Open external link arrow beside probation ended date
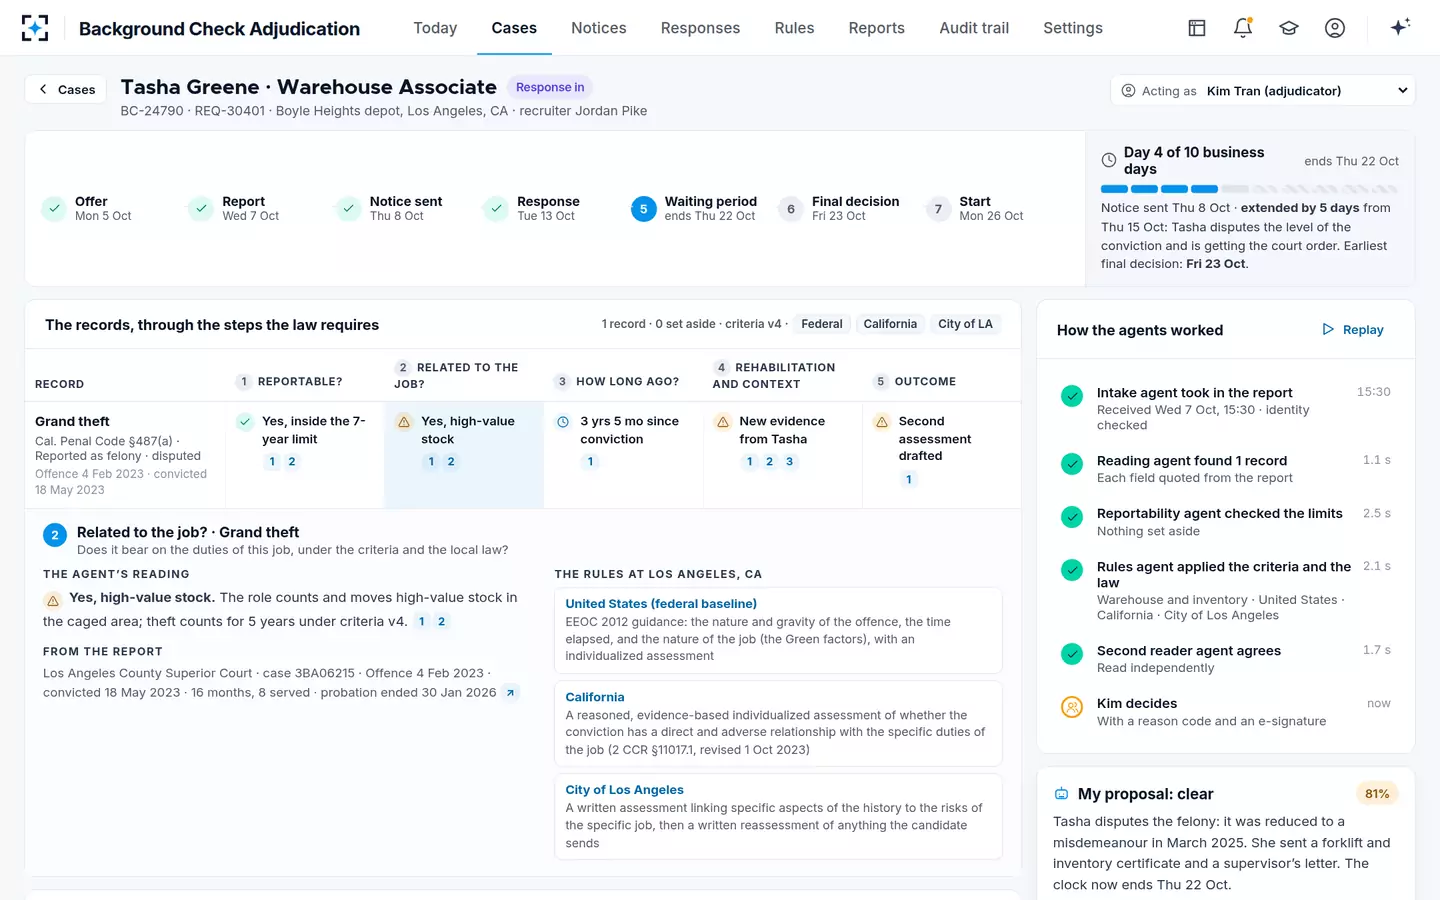Viewport: 1440px width, 900px height. [x=510, y=692]
